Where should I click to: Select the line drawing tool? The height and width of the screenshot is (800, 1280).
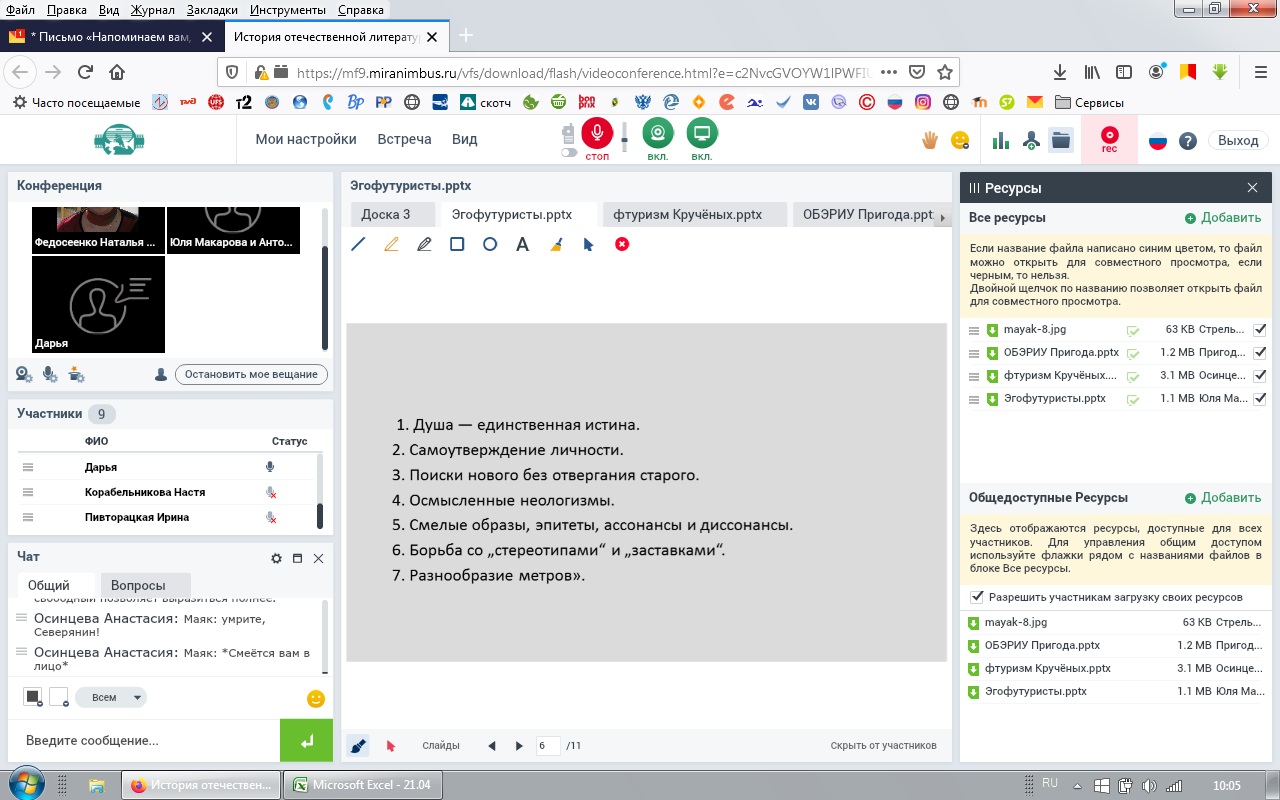click(x=359, y=244)
